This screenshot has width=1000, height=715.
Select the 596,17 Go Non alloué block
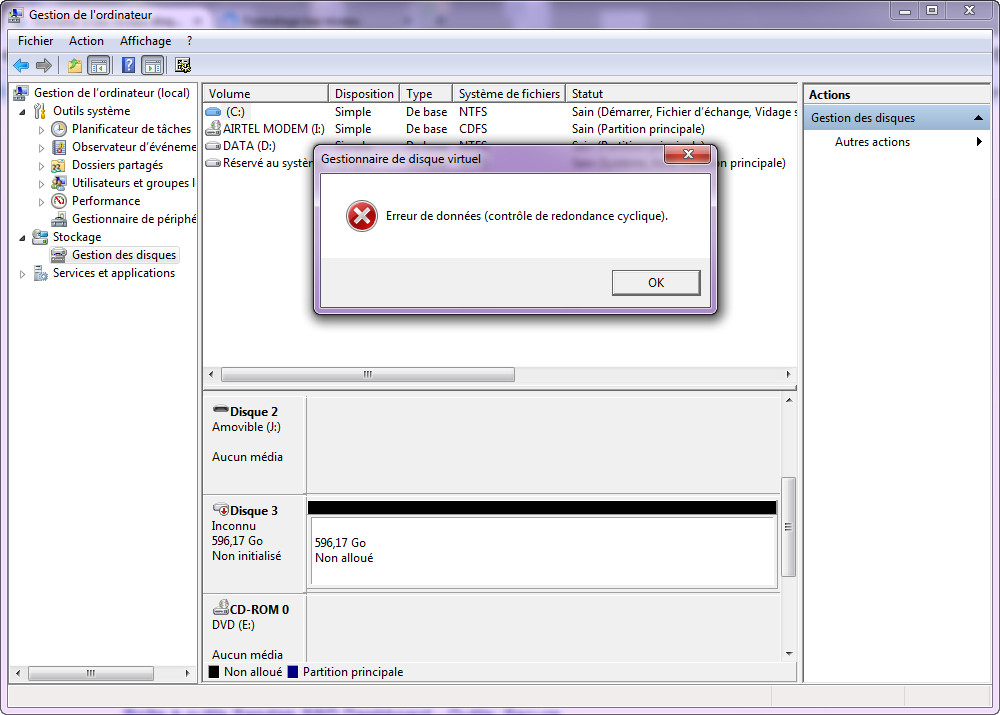(543, 551)
